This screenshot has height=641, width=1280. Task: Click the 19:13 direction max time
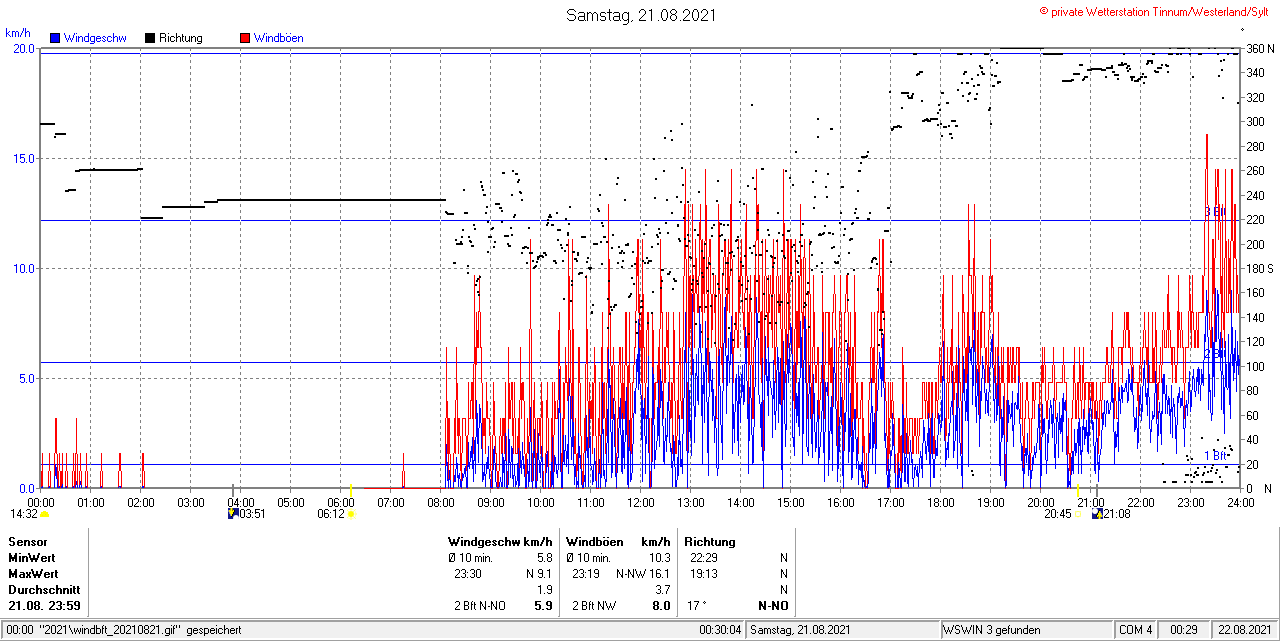704,574
